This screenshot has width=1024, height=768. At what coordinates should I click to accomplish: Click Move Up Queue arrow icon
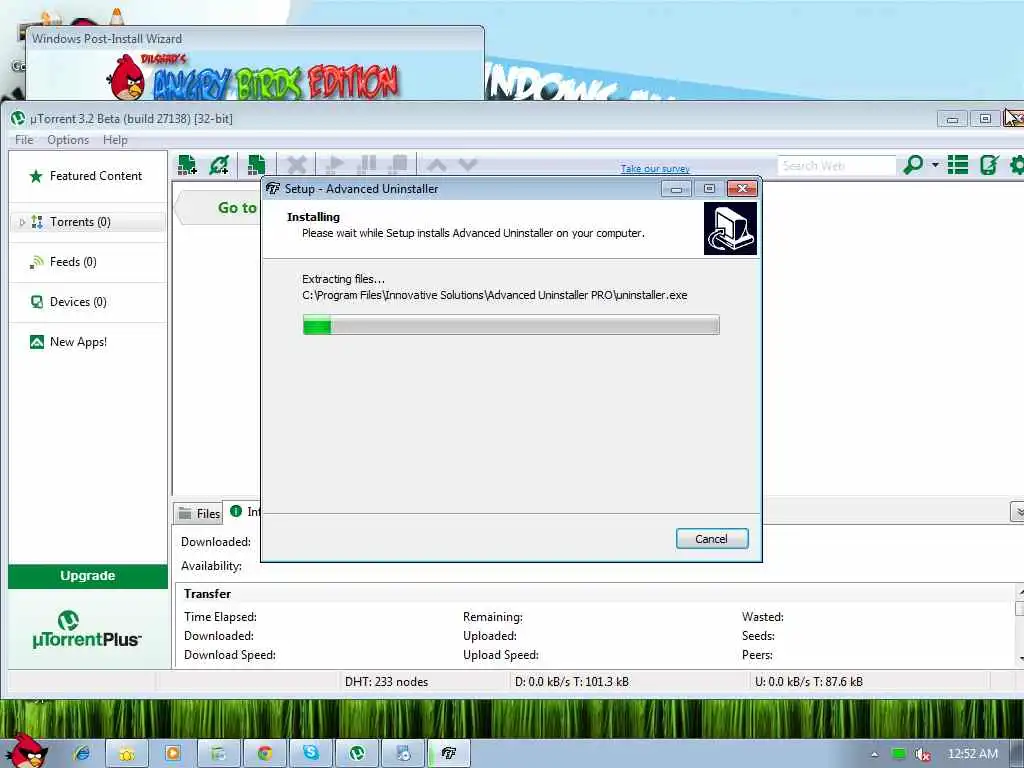coord(437,165)
